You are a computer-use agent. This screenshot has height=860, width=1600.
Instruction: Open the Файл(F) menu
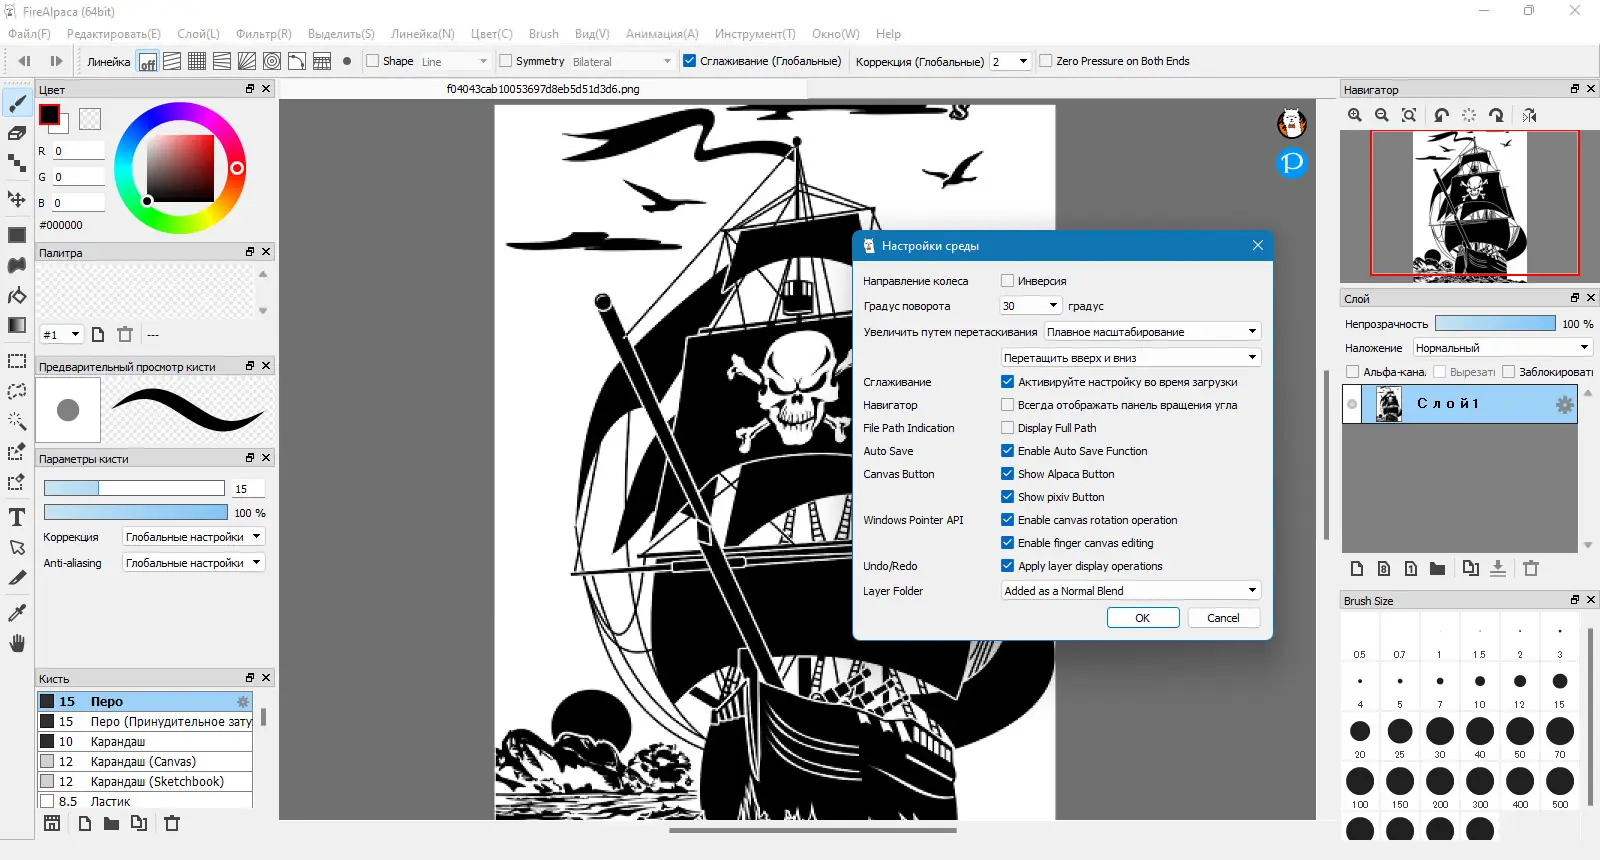pyautogui.click(x=29, y=34)
